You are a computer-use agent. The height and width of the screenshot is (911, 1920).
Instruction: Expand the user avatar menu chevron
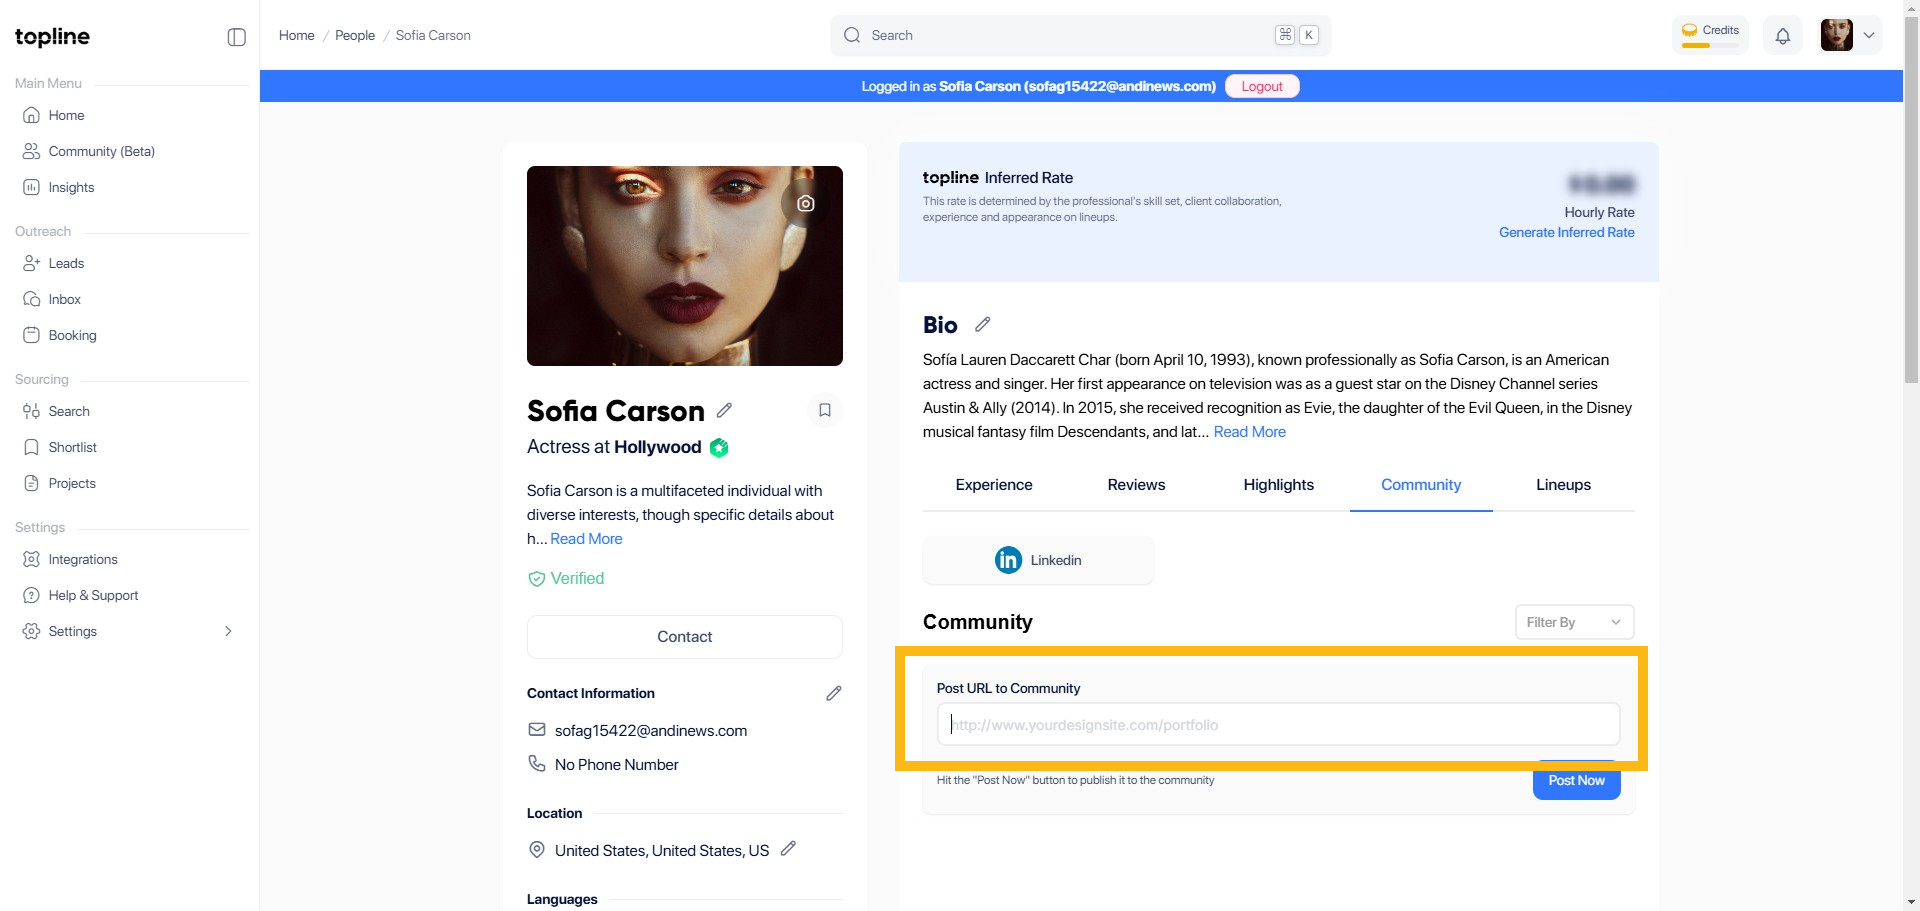1868,36
